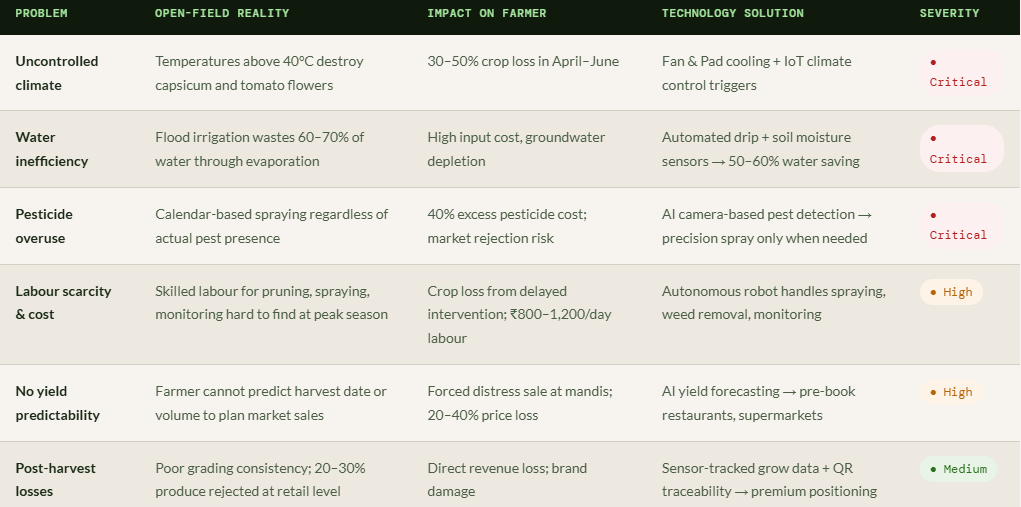The width and height of the screenshot is (1021, 507).
Task: Click the TECHNOLOGY SOLUTION column header
Action: pyautogui.click(x=732, y=13)
